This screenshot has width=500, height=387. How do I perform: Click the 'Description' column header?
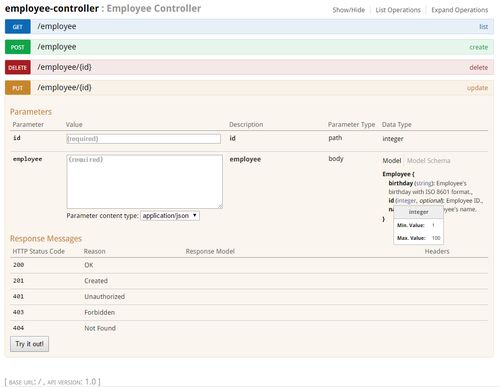point(246,124)
